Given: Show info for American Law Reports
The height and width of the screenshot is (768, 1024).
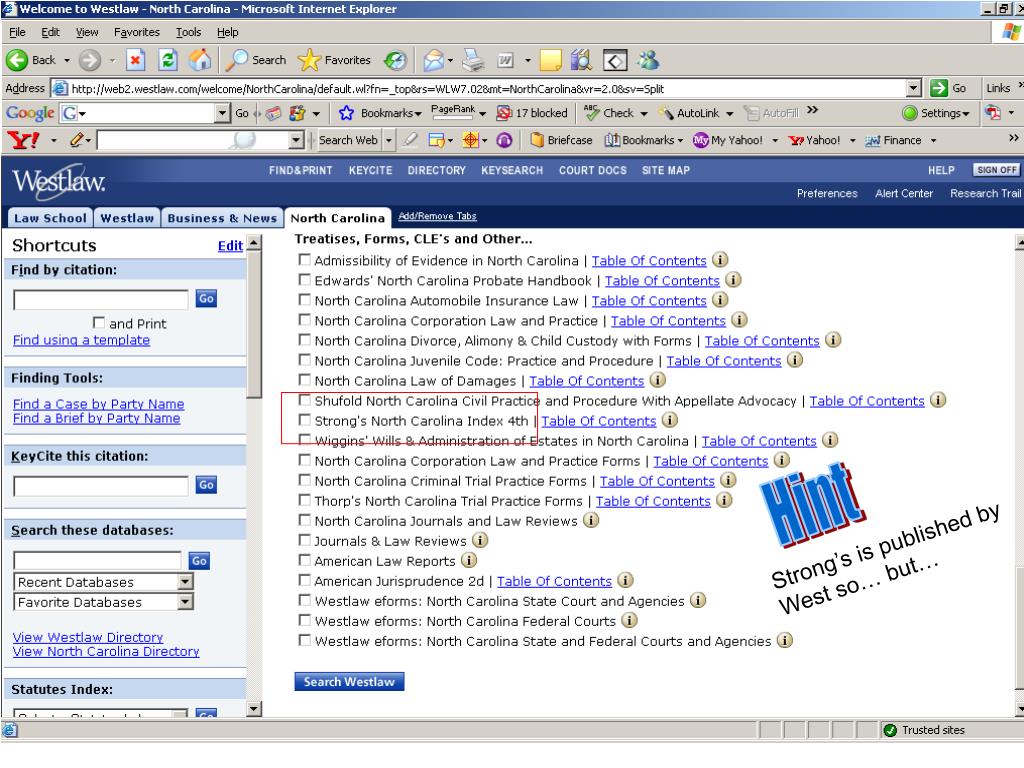Looking at the screenshot, I should pyautogui.click(x=469, y=560).
